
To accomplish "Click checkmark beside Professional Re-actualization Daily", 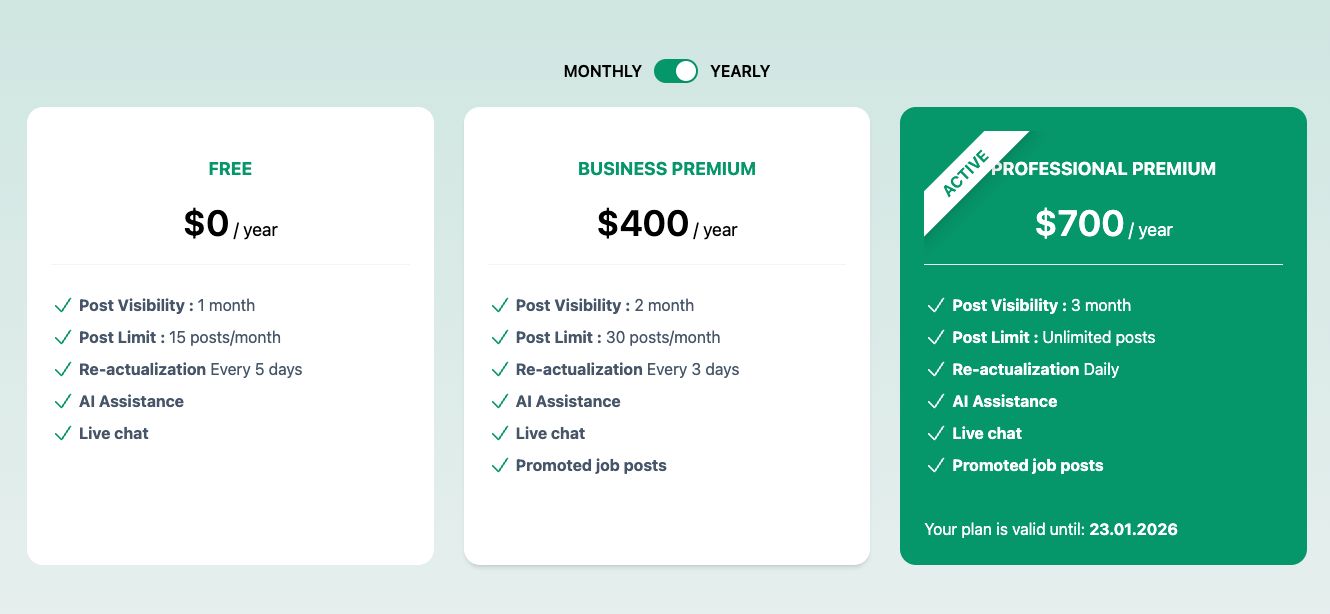I will point(936,369).
